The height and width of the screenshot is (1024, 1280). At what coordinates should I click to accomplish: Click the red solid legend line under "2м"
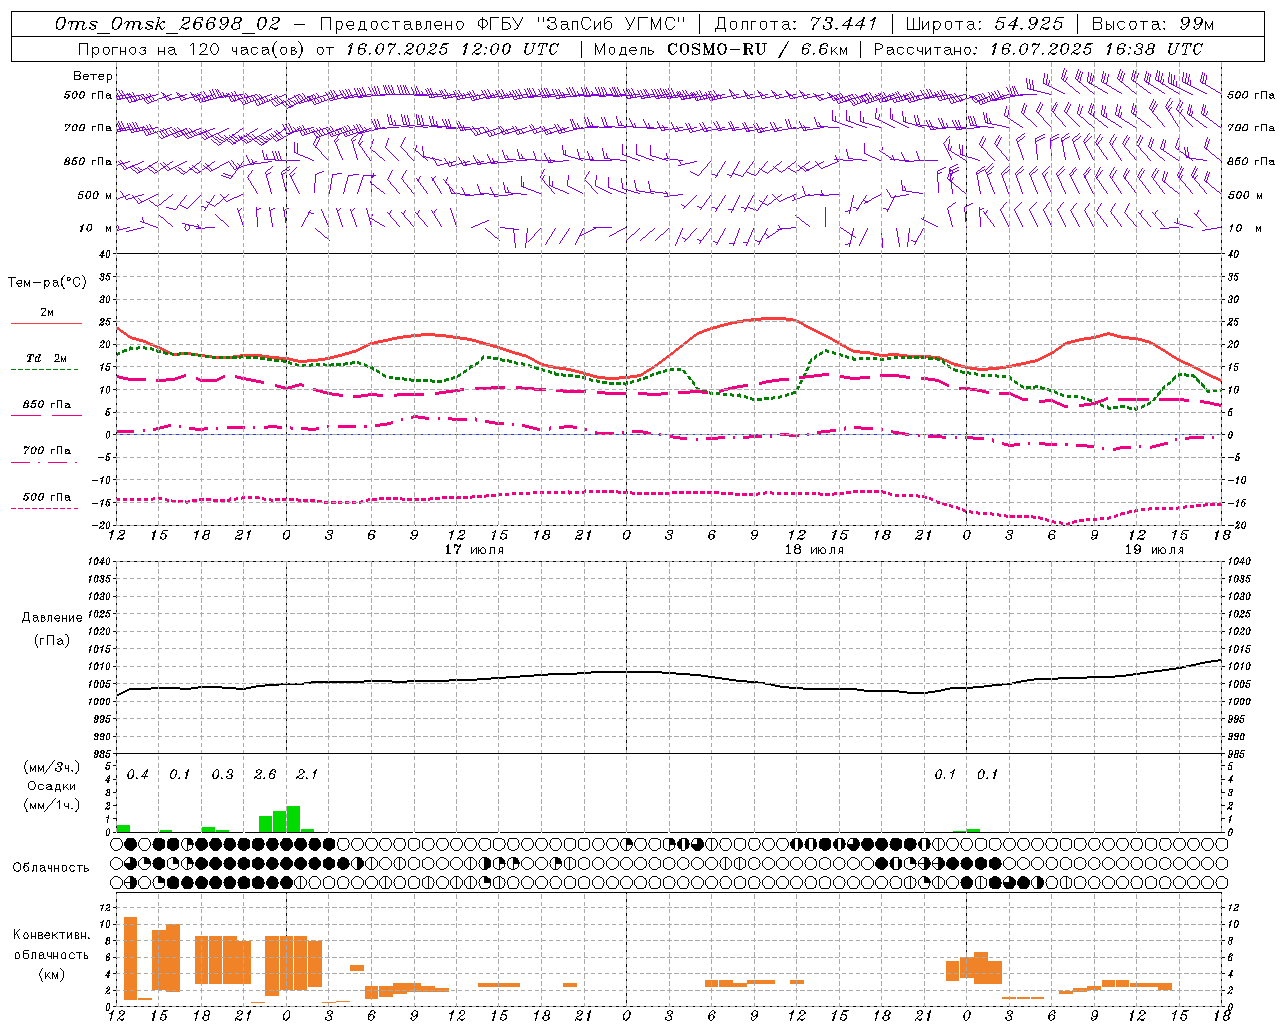pyautogui.click(x=46, y=324)
